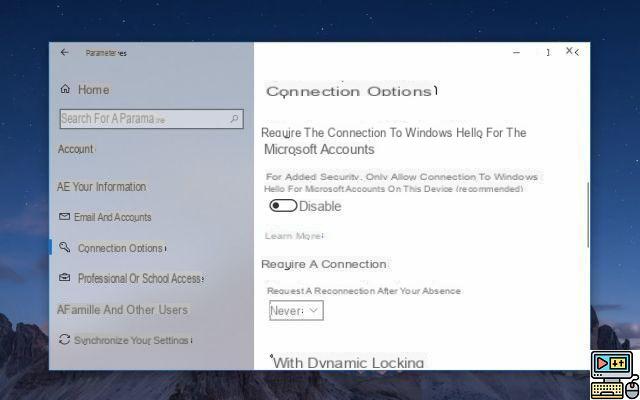Image resolution: width=640 pixels, height=400 pixels.
Task: Toggle the Windows Hello Disable switch
Action: pos(283,206)
